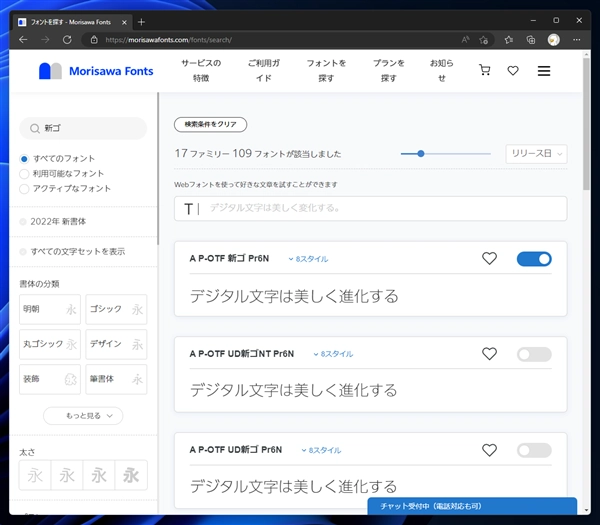Image resolution: width=600 pixels, height=525 pixels.
Task: Favorite the A P-OTF 新ゴ Pr6N font
Action: click(489, 259)
